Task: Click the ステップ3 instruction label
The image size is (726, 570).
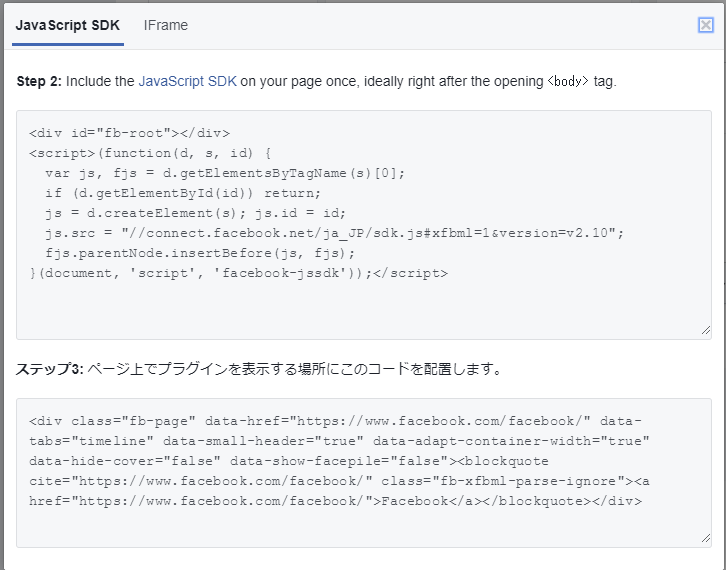Action: (x=49, y=369)
